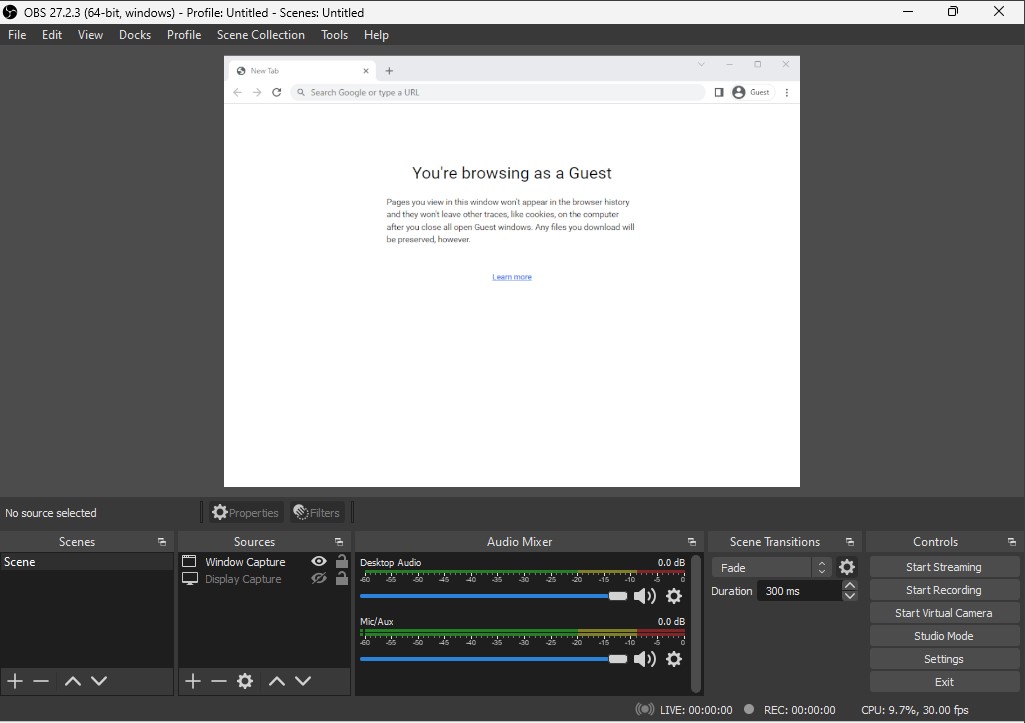Remove selected source with minus icon
Image resolution: width=1025 pixels, height=723 pixels.
(x=219, y=681)
